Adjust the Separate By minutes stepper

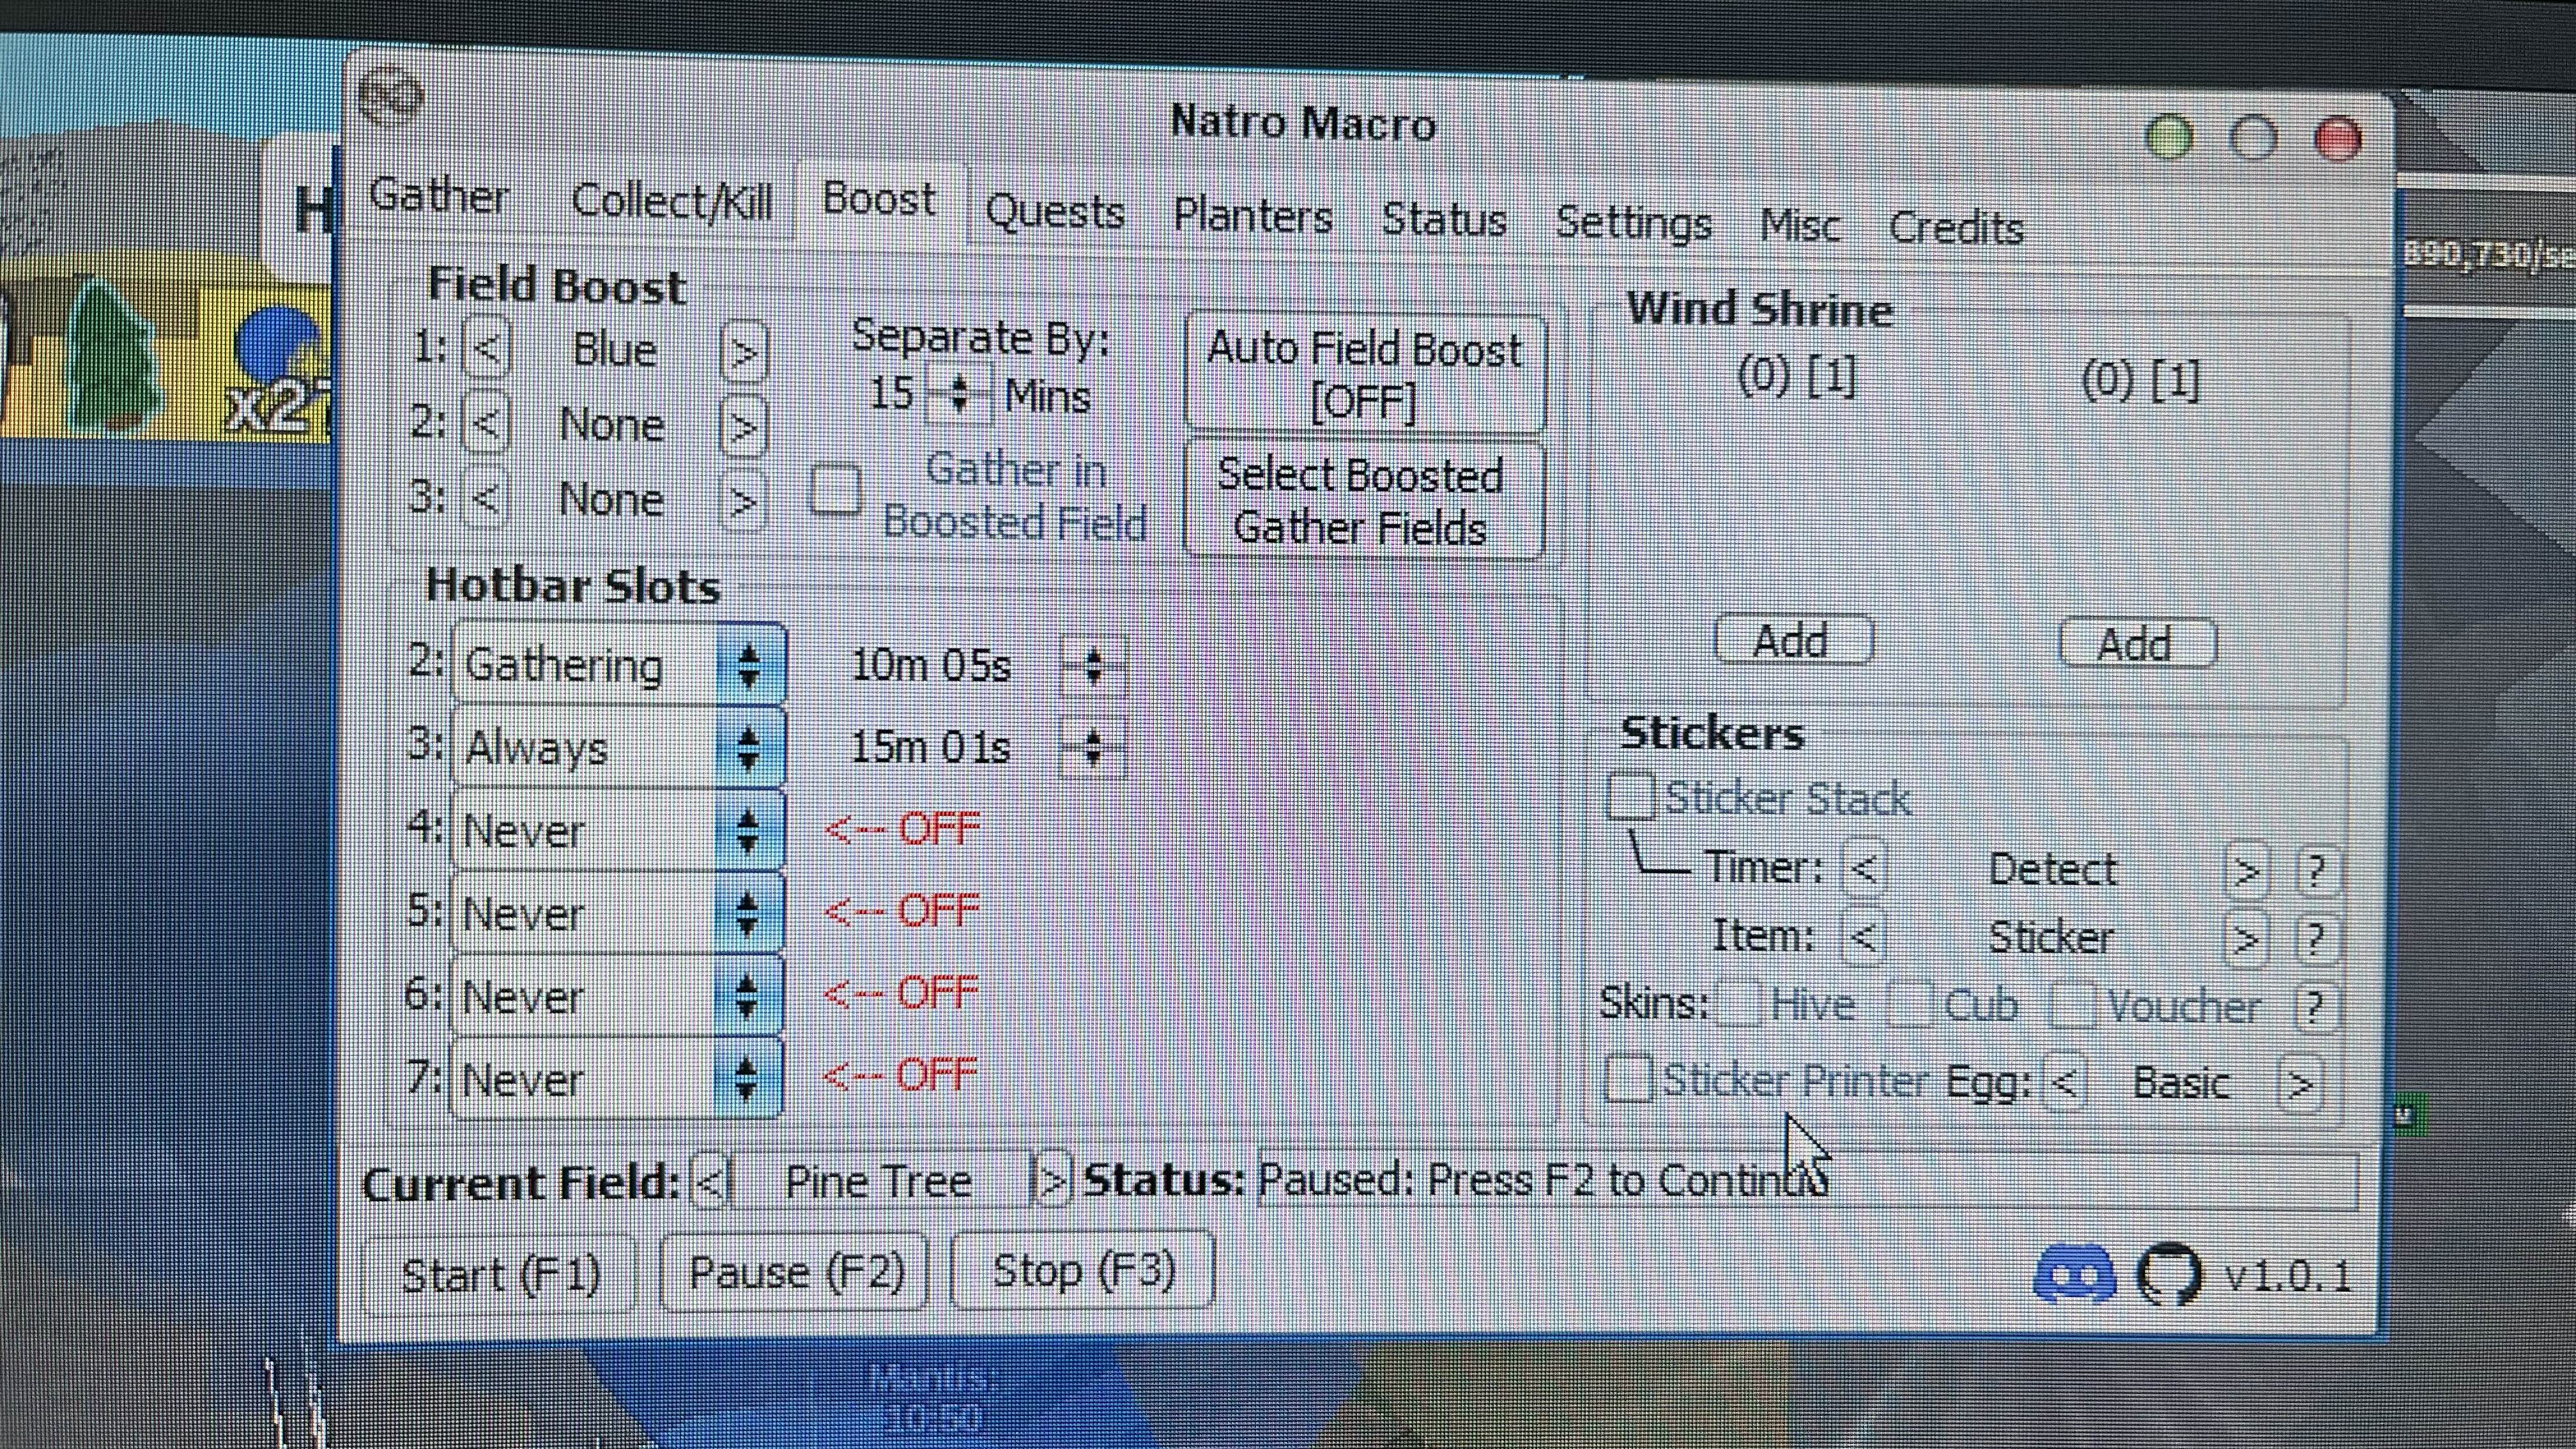958,393
